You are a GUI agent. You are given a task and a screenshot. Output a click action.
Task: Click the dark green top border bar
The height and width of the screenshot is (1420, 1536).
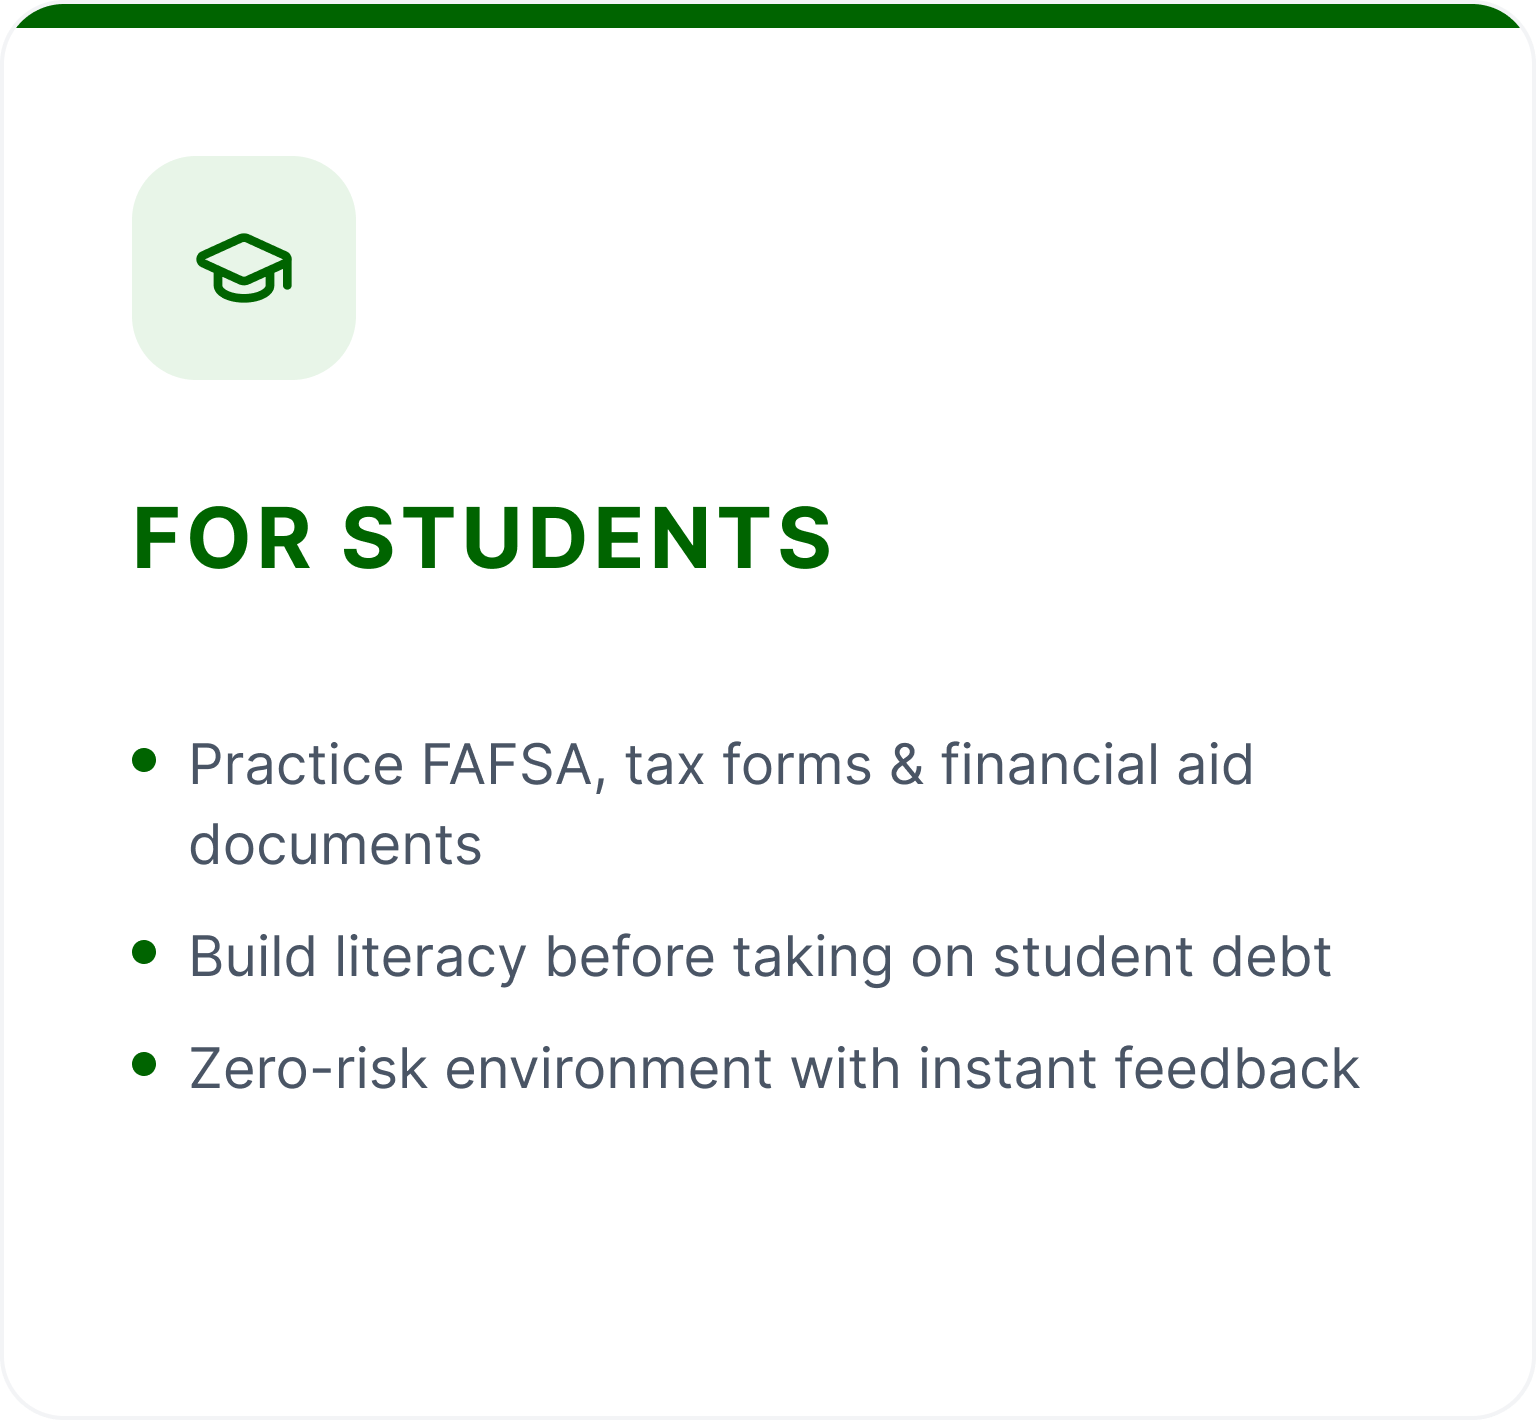768,15
